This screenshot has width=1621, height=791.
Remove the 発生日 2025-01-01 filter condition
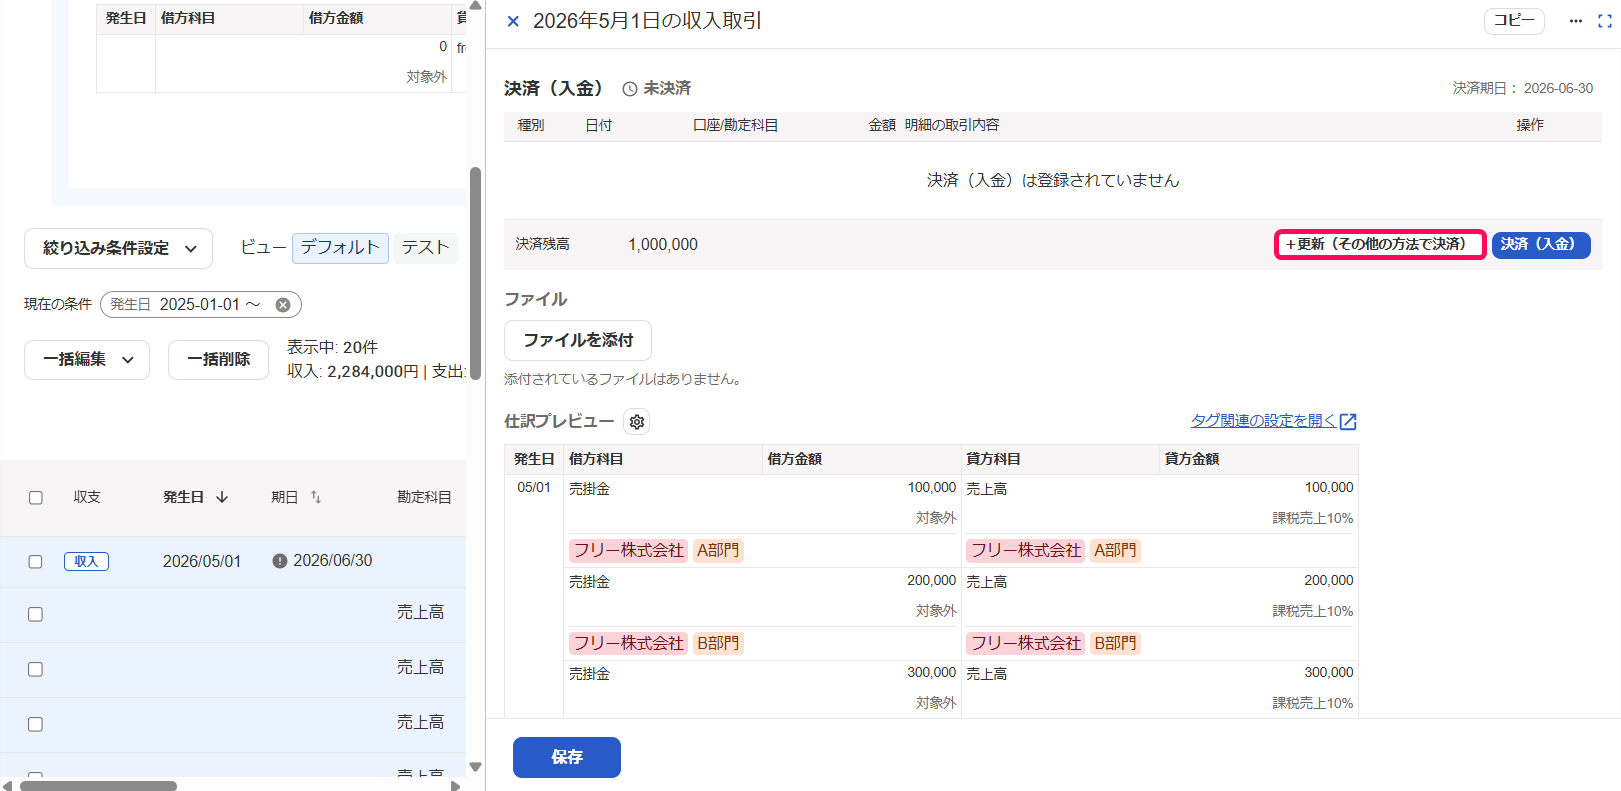coord(283,305)
